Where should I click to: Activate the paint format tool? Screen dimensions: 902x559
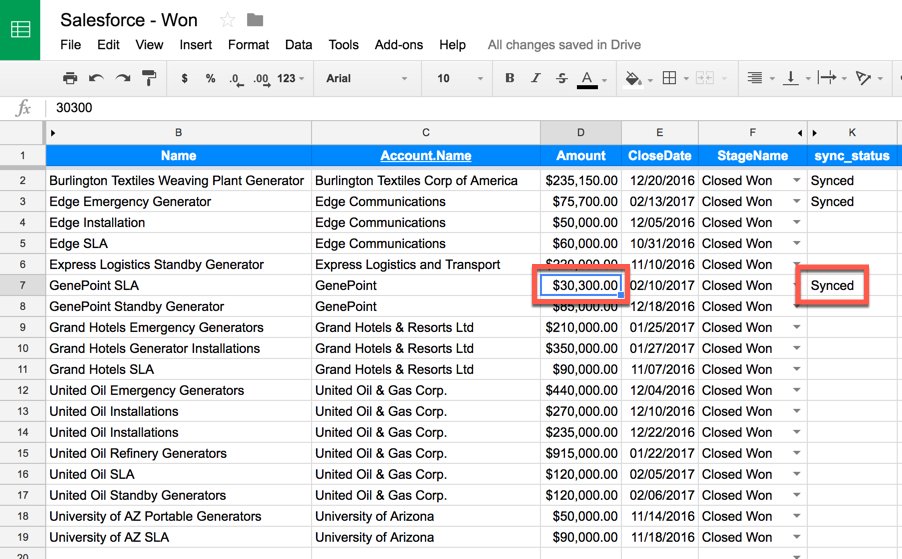pyautogui.click(x=149, y=78)
